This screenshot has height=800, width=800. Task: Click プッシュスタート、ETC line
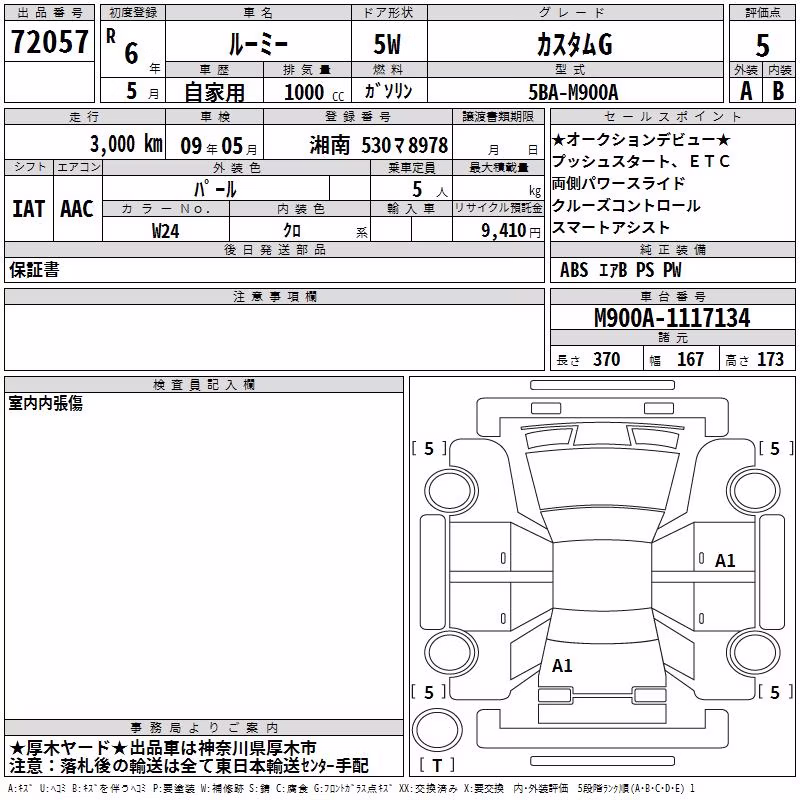point(641,161)
